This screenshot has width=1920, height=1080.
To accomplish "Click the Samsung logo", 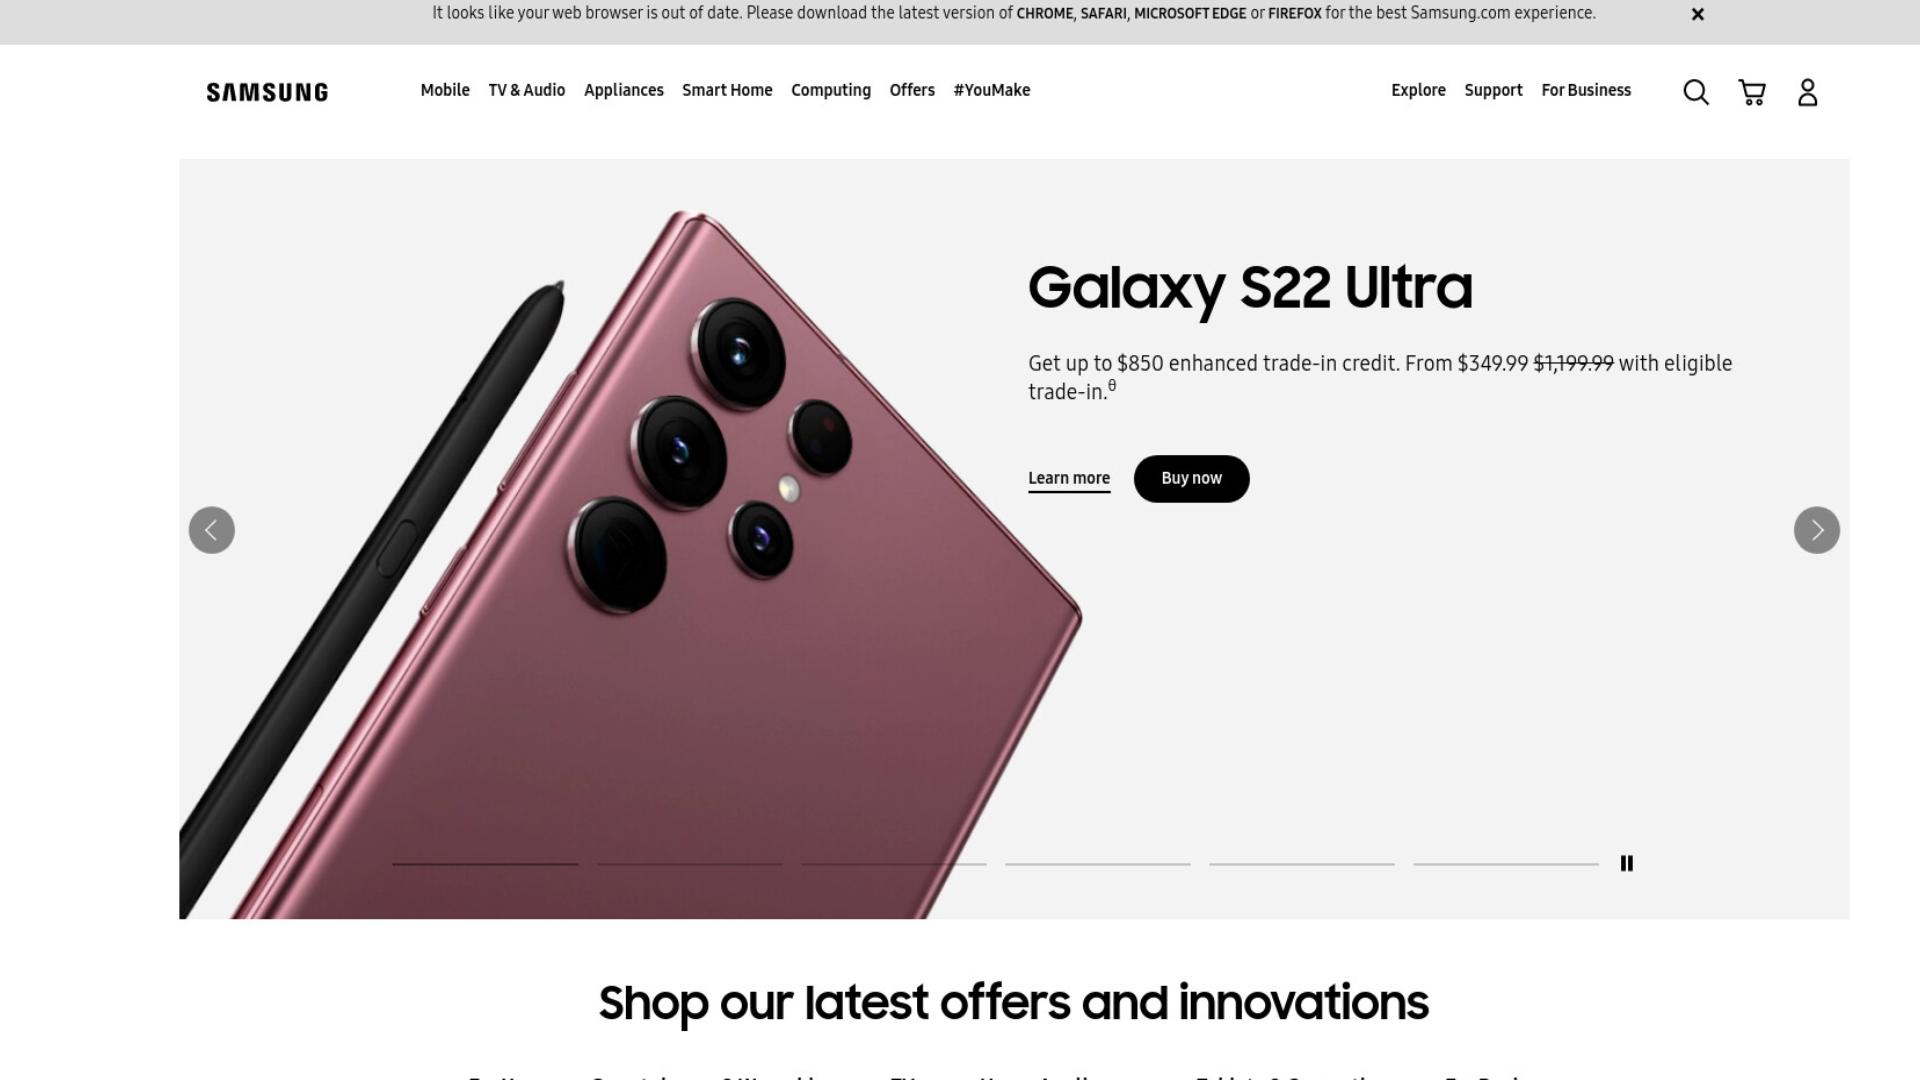I will pos(267,92).
